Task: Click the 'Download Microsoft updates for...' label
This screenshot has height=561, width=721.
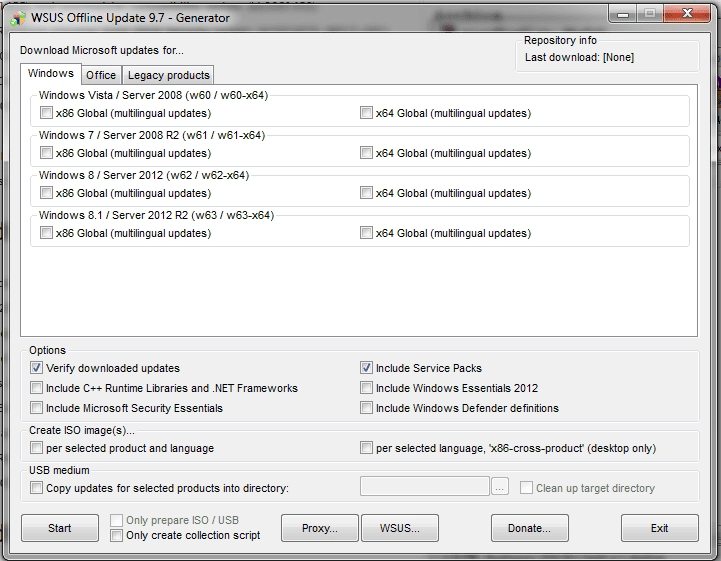Action: coord(102,50)
